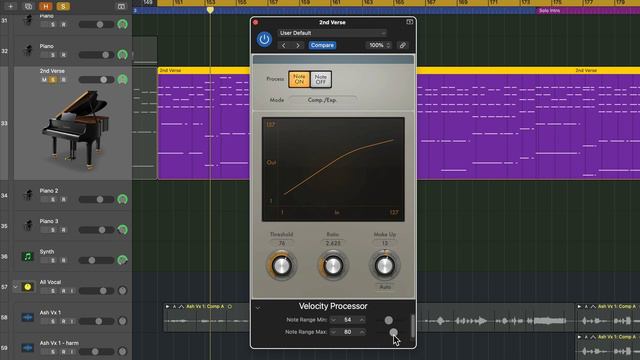Collapse the All Vocal track stack chevron
The width and height of the screenshot is (640, 360).
pyautogui.click(x=15, y=287)
